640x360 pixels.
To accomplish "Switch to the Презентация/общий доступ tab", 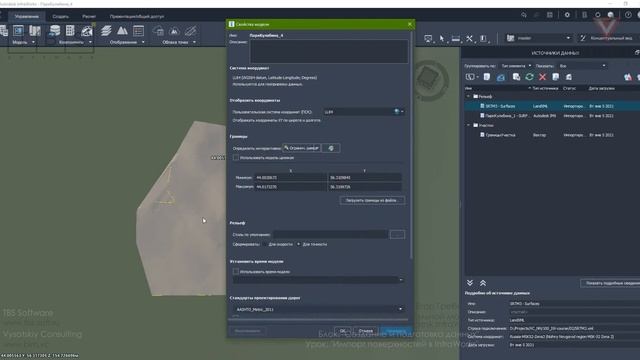I will (137, 16).
